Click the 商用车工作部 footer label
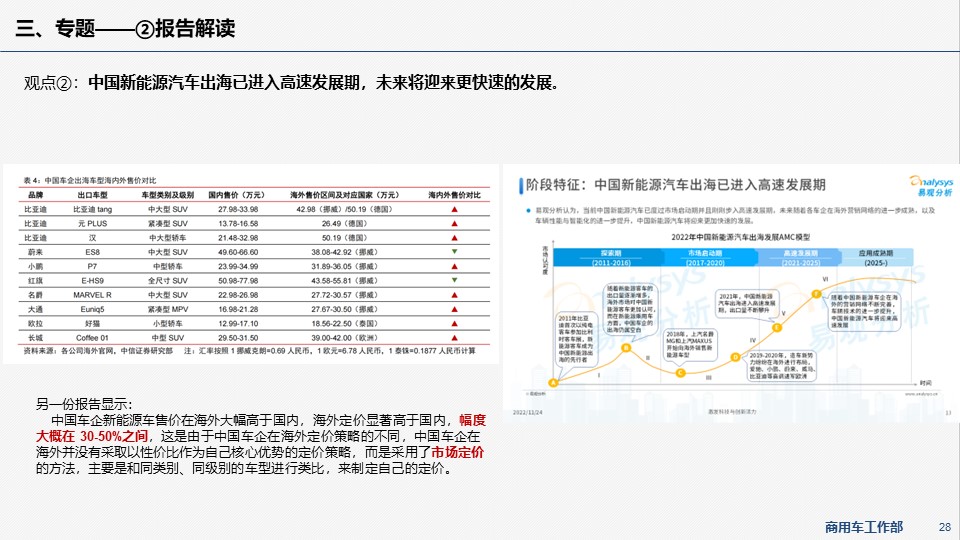960x540 pixels. [864, 527]
